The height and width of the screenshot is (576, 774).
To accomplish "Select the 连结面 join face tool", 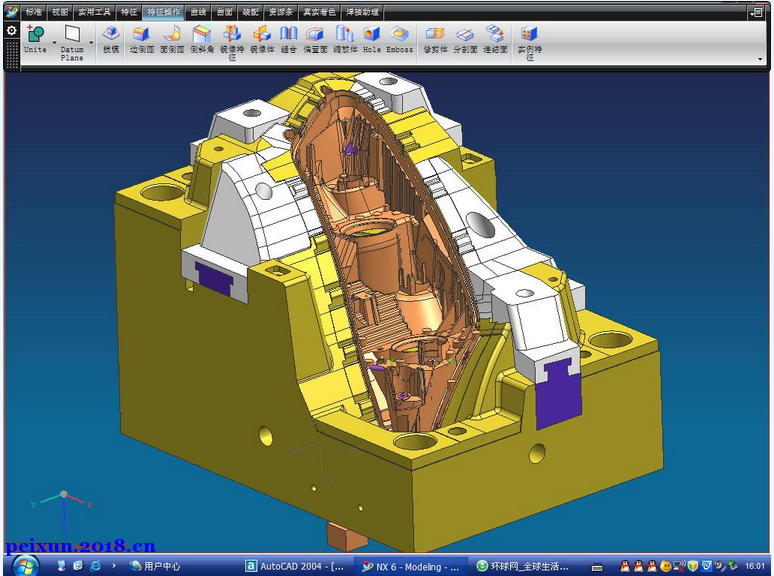I will (x=495, y=39).
